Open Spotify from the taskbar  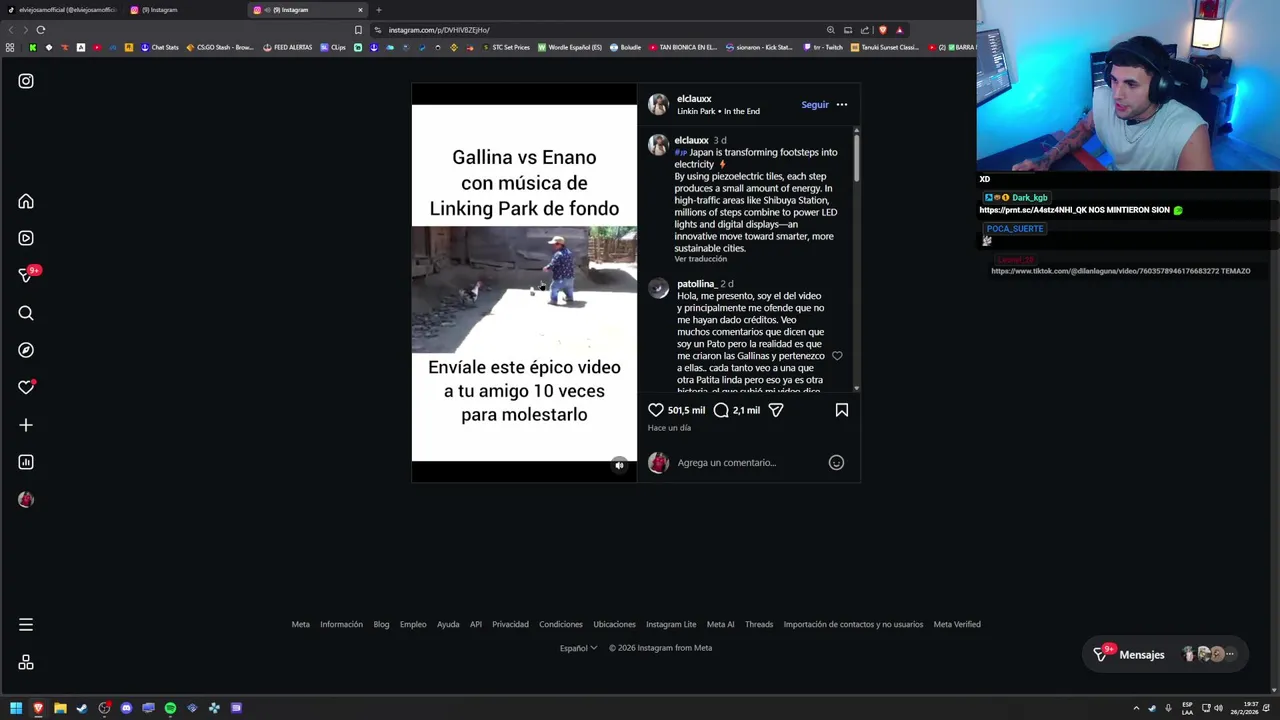tap(170, 708)
